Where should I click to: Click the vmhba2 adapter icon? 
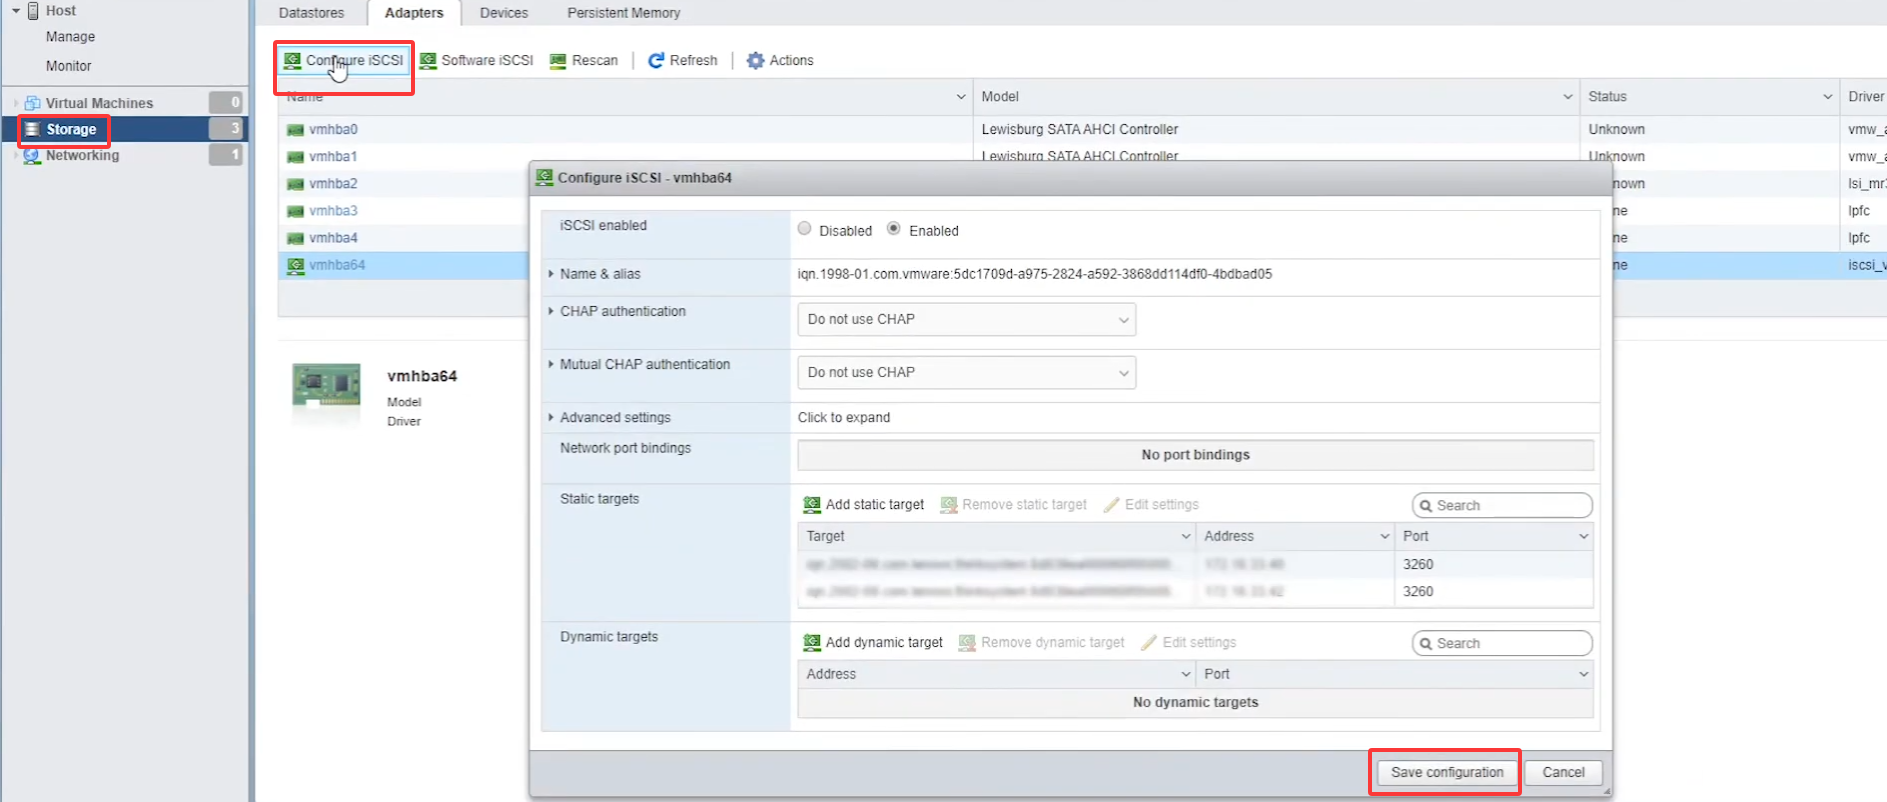[x=295, y=184]
